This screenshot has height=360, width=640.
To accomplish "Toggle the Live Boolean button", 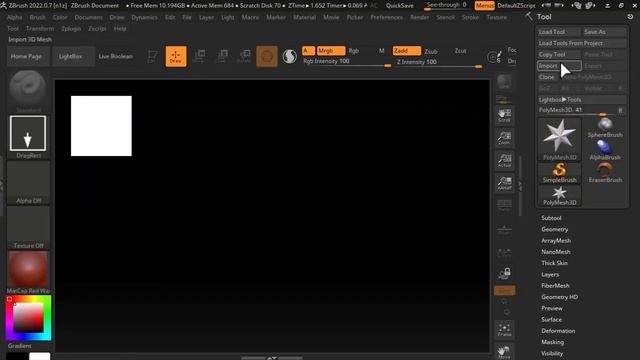I will point(116,56).
